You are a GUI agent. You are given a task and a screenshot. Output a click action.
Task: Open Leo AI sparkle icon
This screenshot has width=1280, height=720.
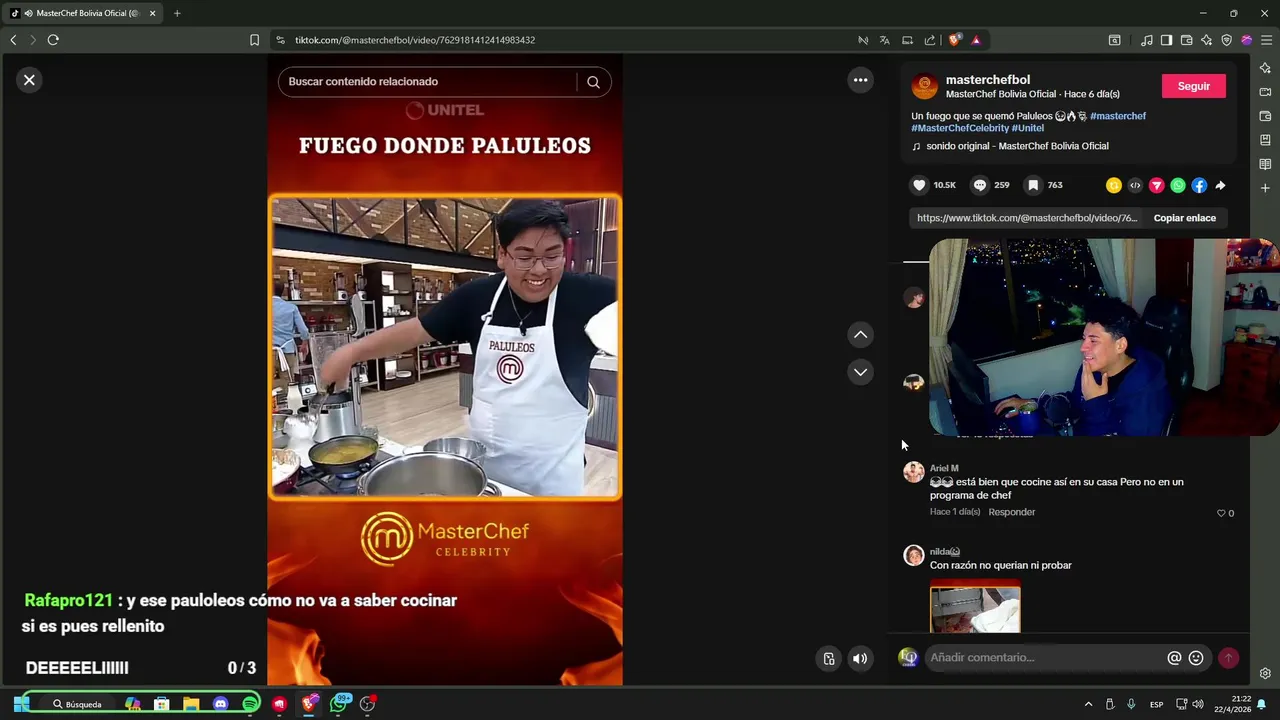click(1206, 40)
